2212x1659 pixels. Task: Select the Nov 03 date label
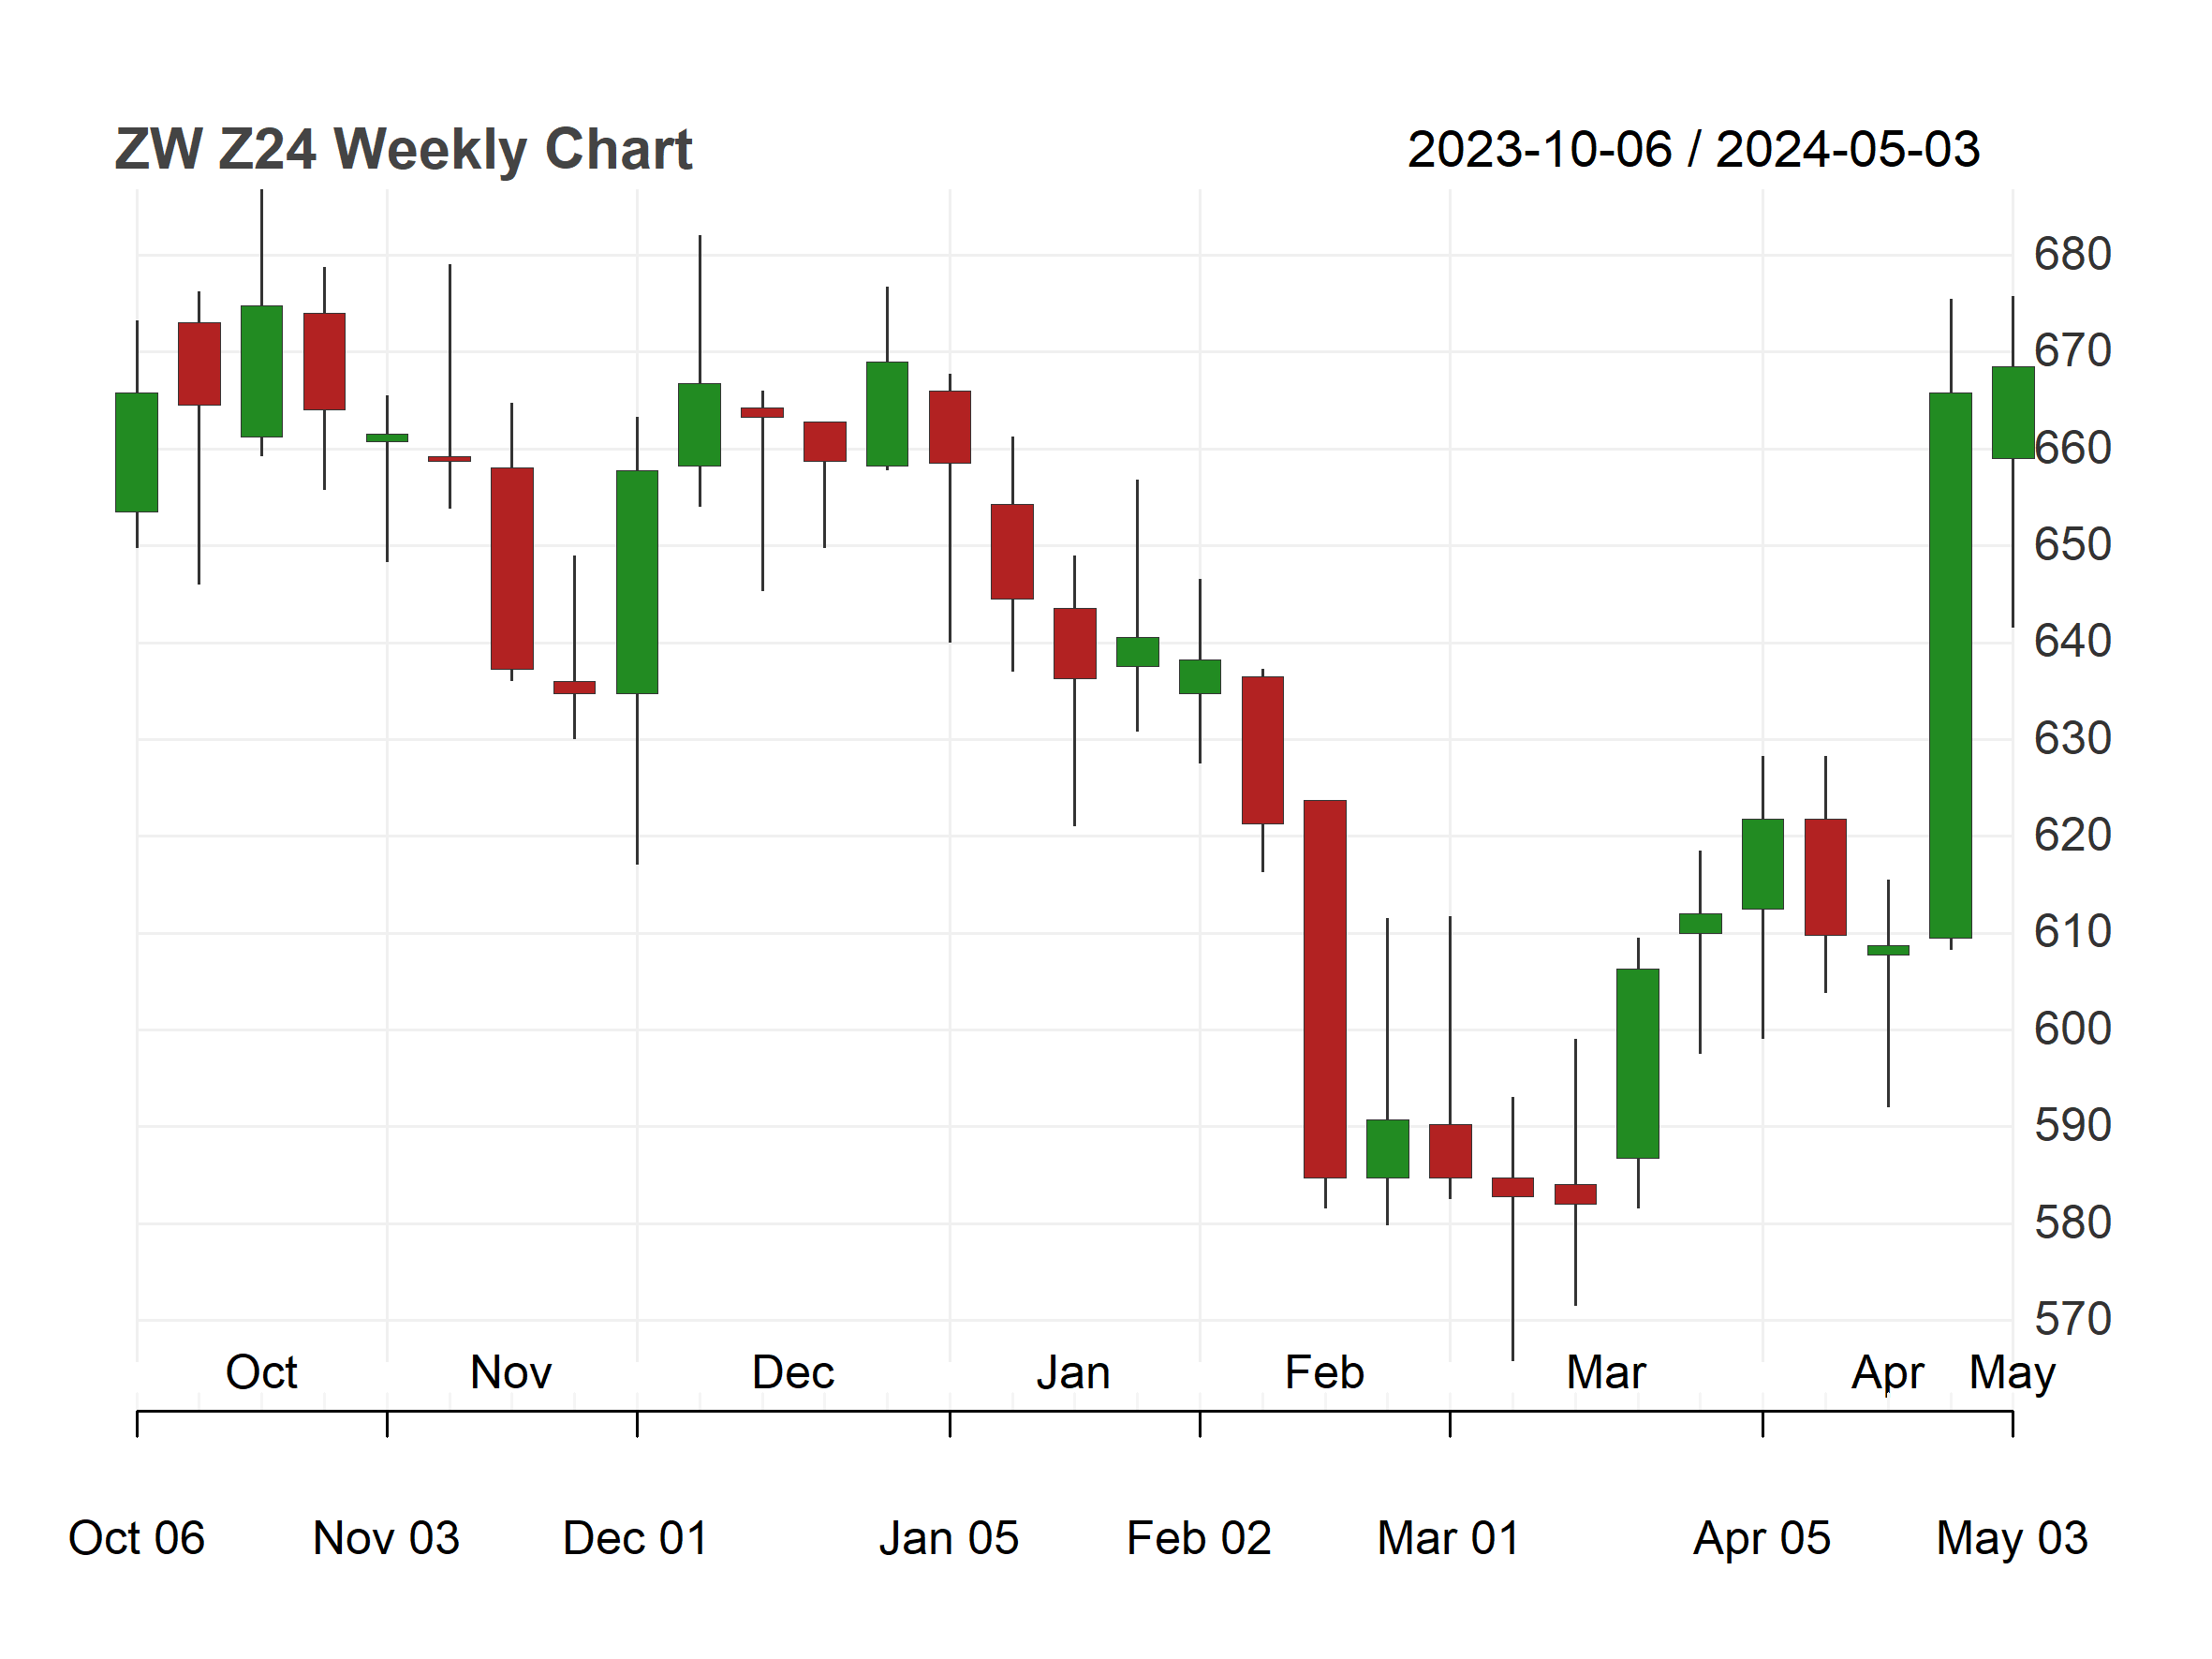click(387, 1538)
